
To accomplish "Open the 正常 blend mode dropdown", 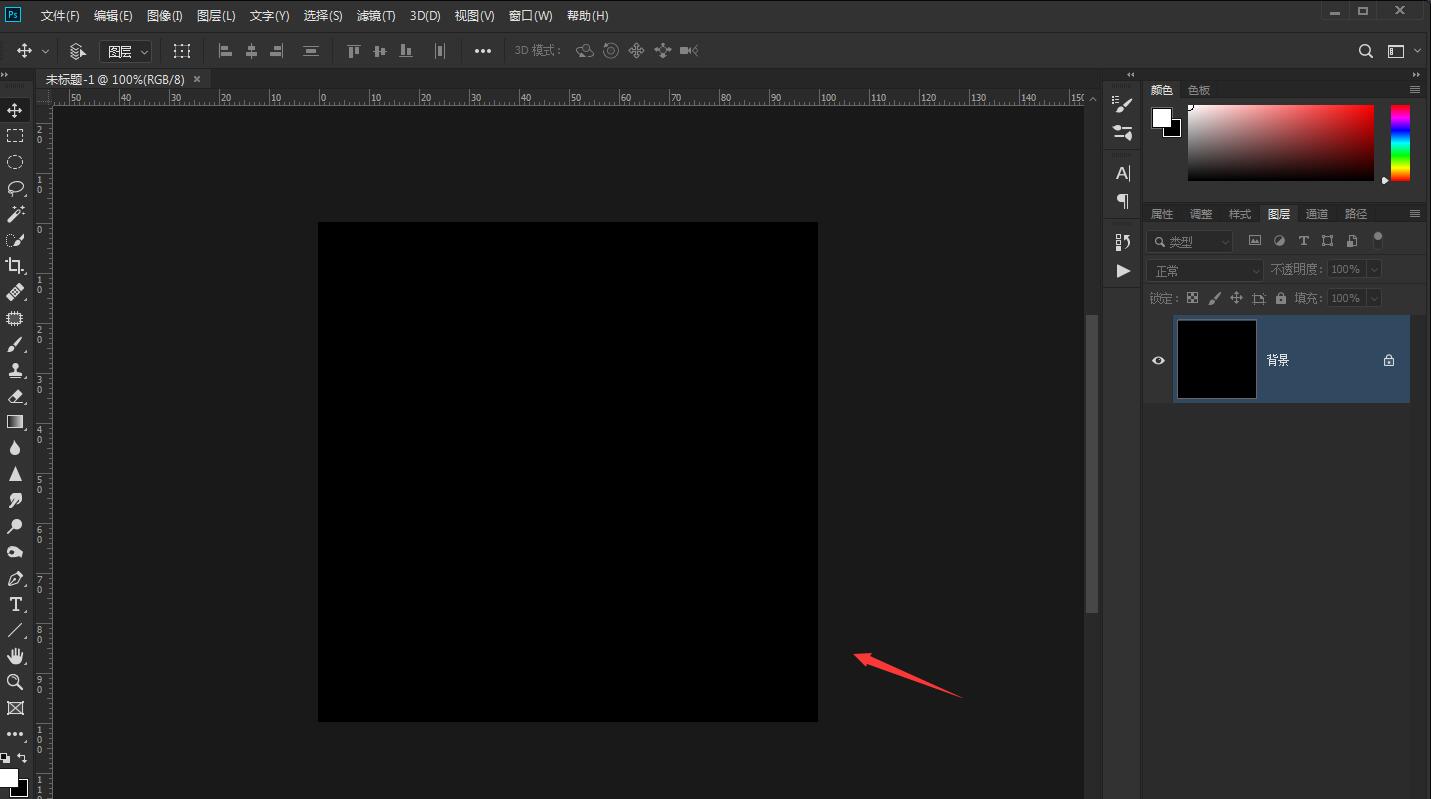I will [1206, 270].
